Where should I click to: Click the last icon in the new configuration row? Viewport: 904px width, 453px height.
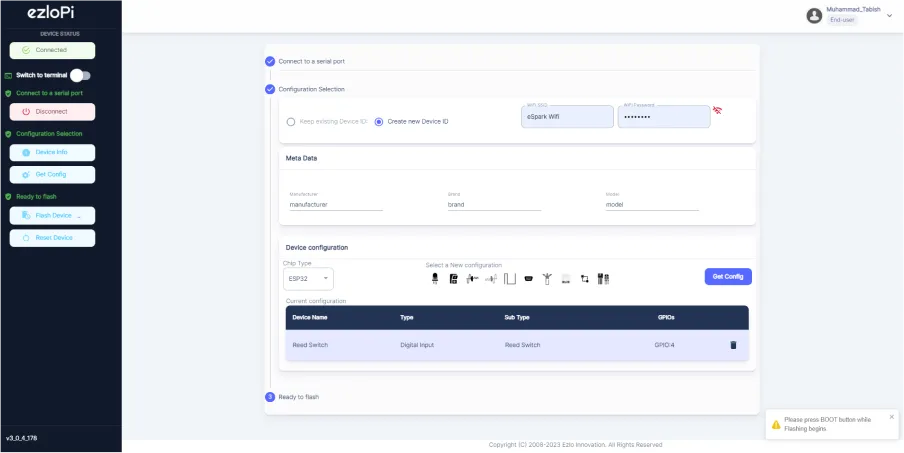click(603, 278)
